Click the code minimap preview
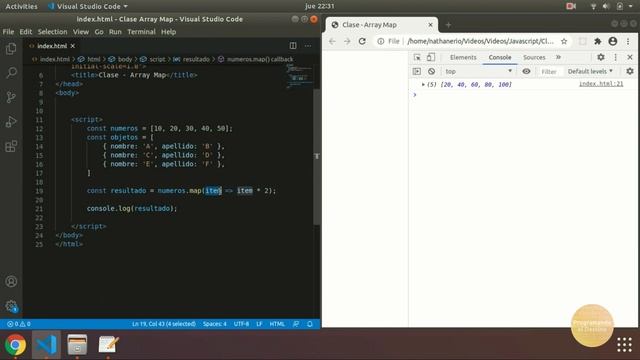Image resolution: width=640 pixels, height=360 pixels. (300, 77)
